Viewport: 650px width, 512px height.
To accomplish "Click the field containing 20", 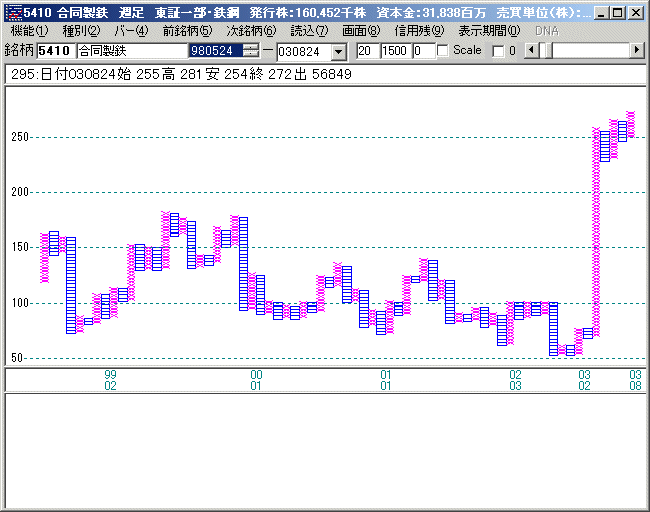I will [368, 51].
